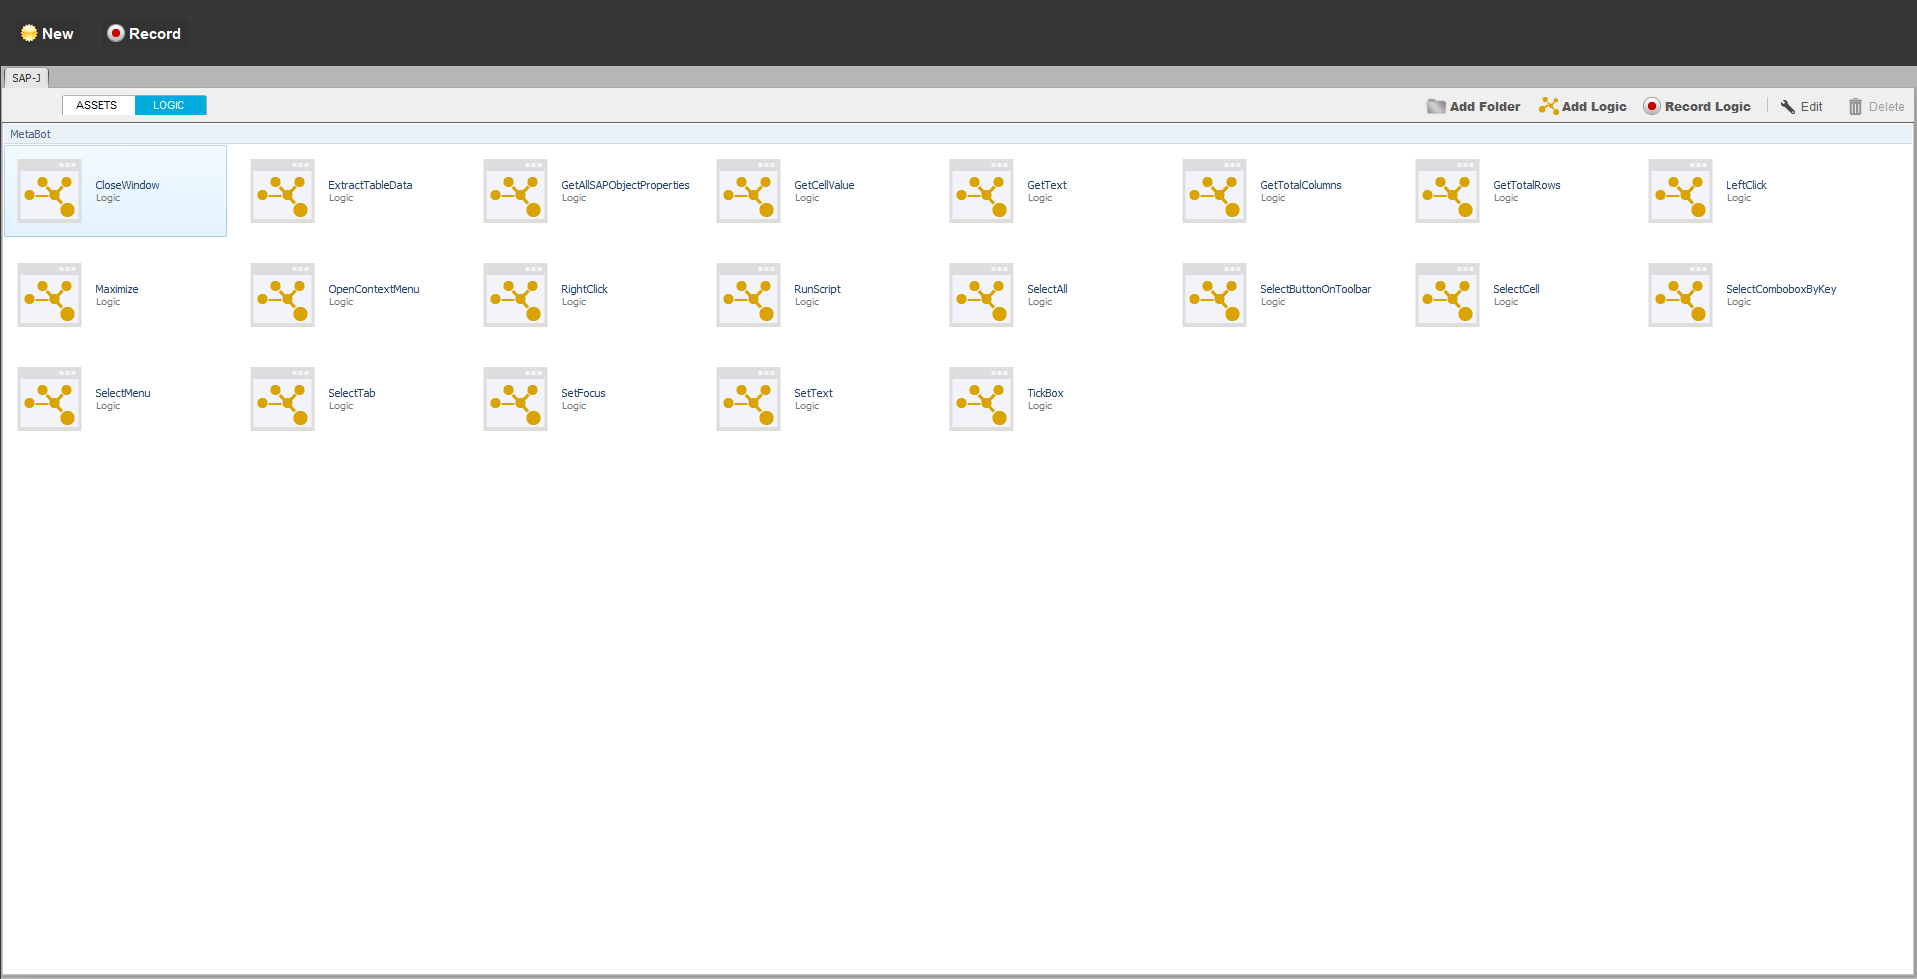1917x979 pixels.
Task: Click the GetTotalRows name label
Action: [x=1527, y=185]
